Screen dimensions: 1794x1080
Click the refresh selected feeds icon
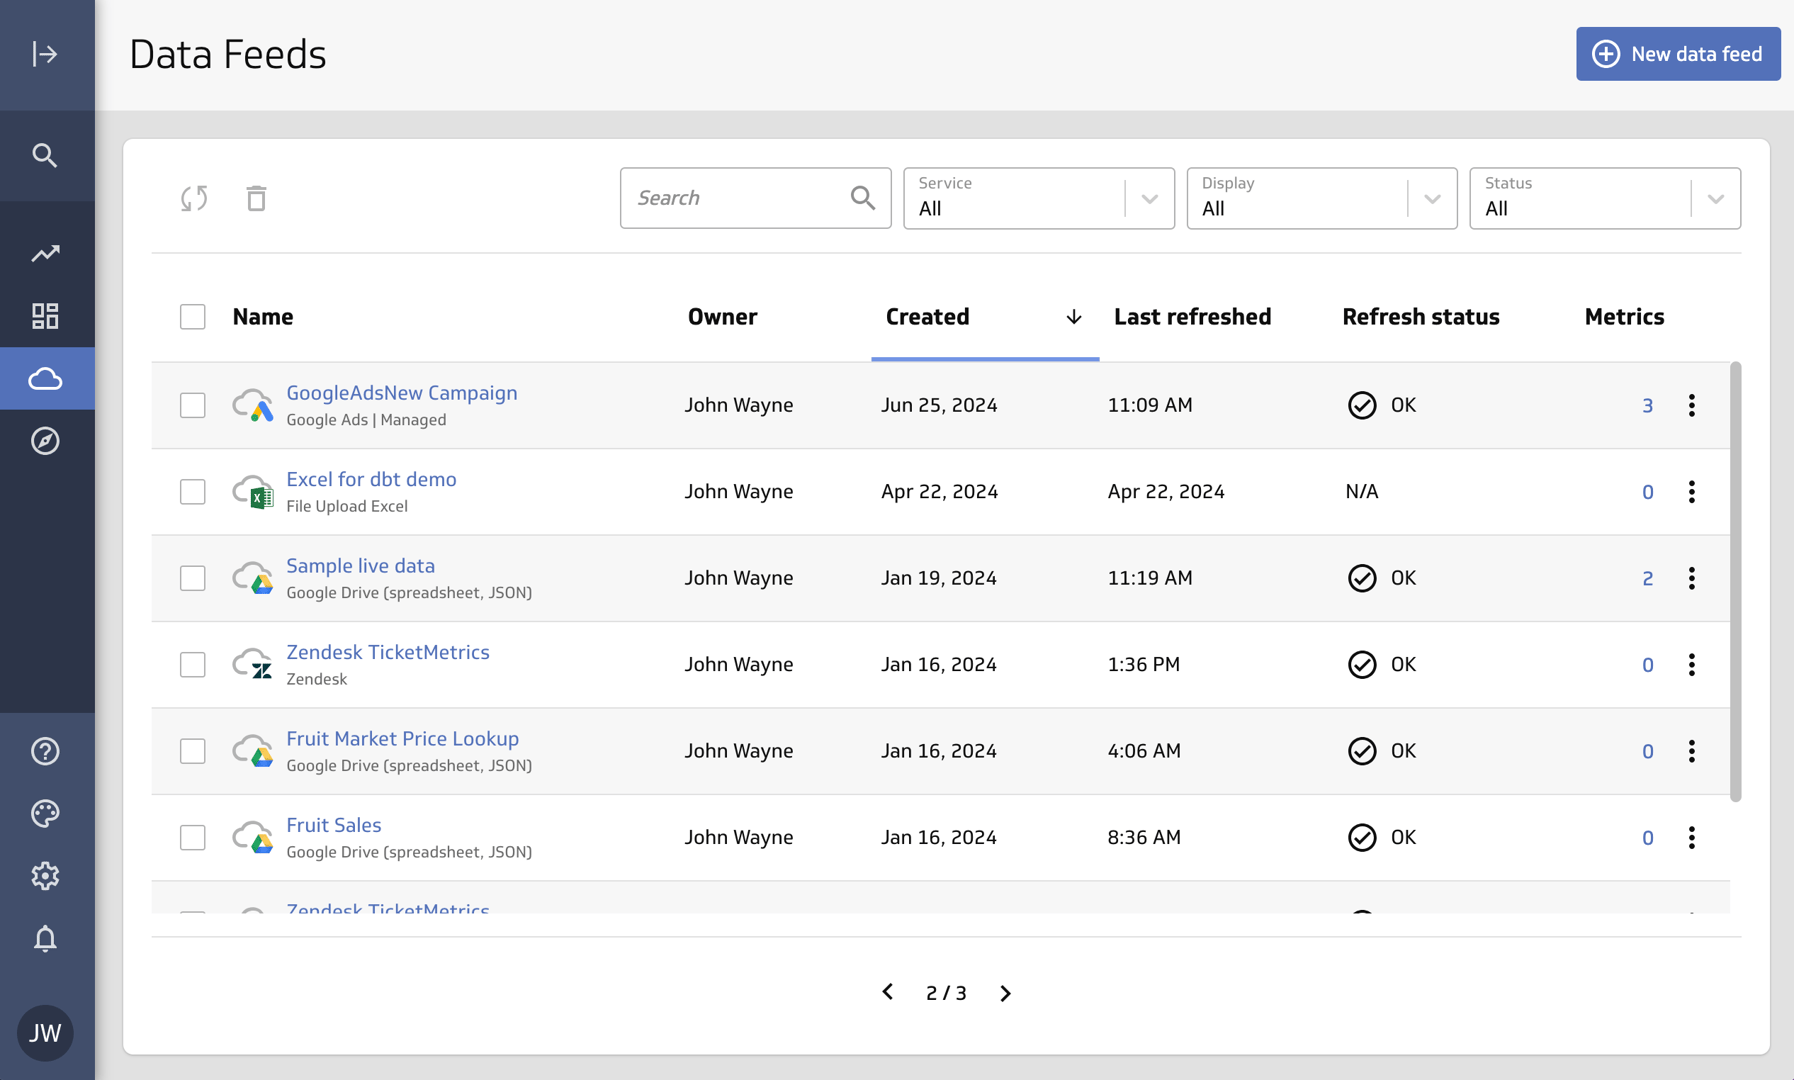[194, 198]
